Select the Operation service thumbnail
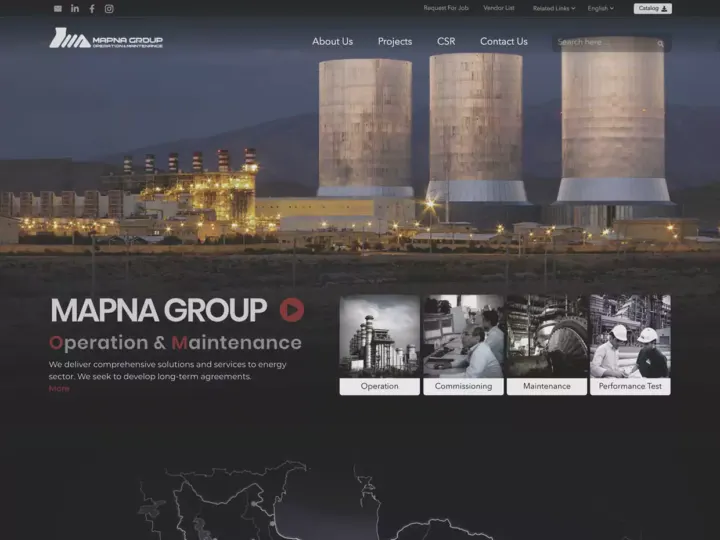Image resolution: width=720 pixels, height=540 pixels. 379,345
